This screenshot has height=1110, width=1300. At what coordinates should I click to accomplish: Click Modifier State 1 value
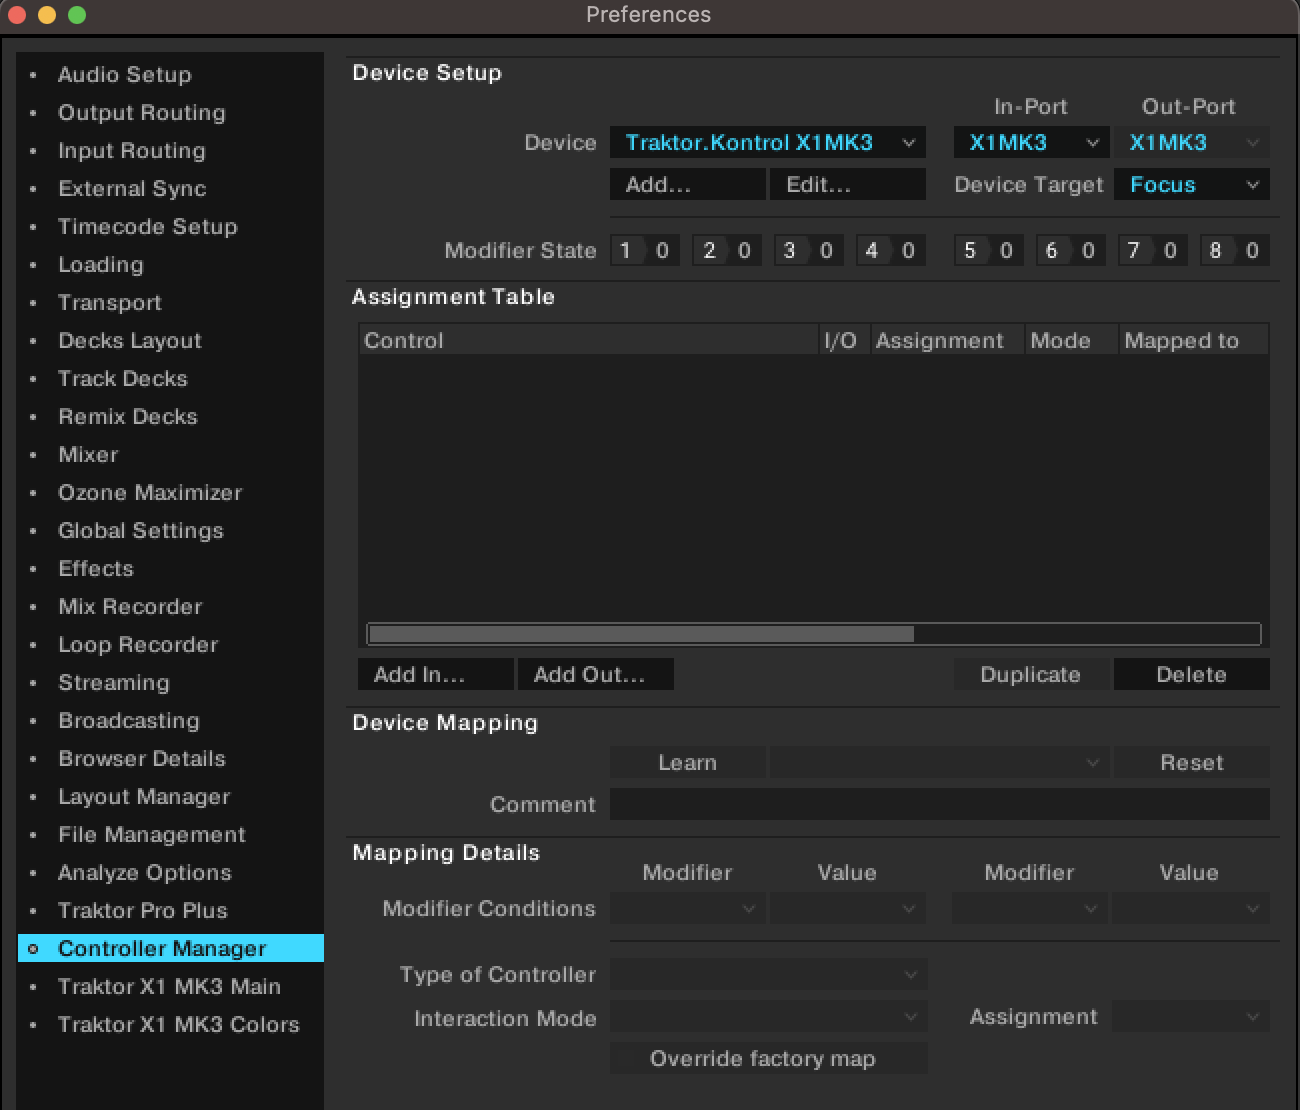coord(662,250)
